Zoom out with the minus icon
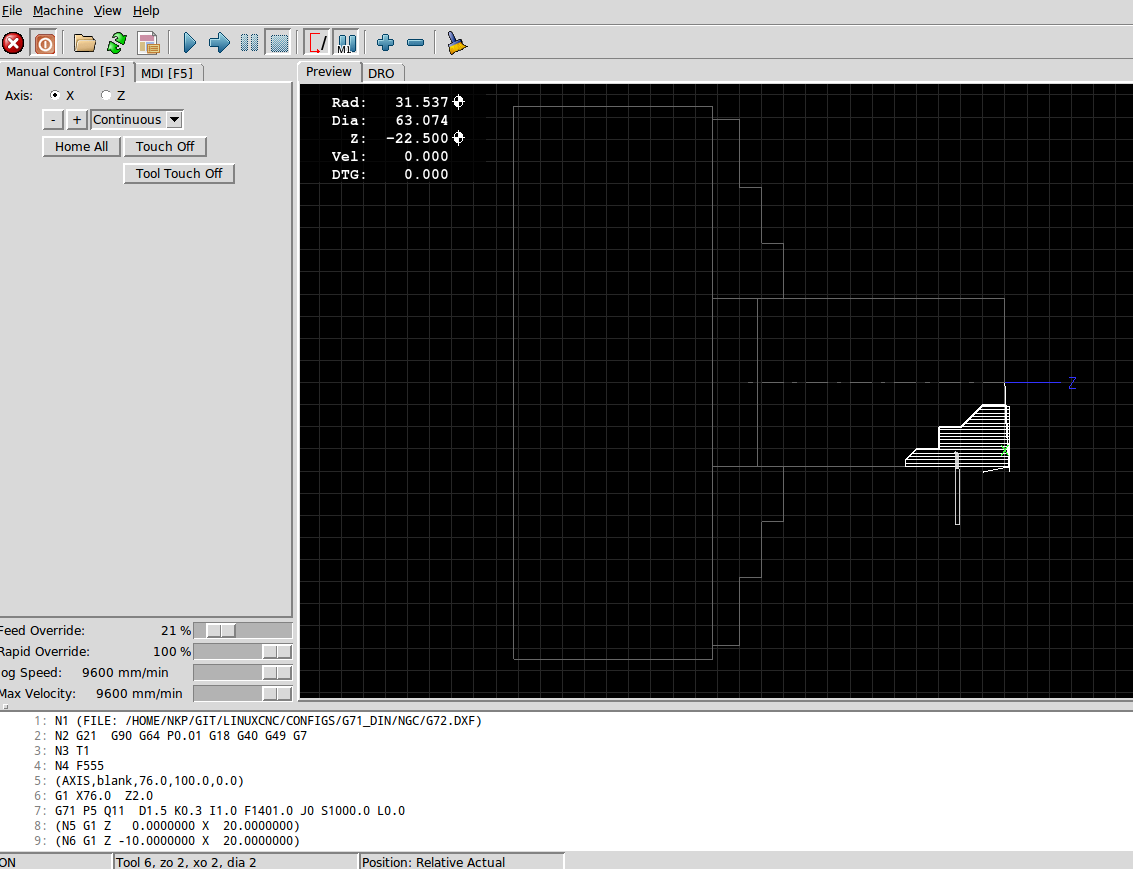1133x869 pixels. pyautogui.click(x=415, y=43)
